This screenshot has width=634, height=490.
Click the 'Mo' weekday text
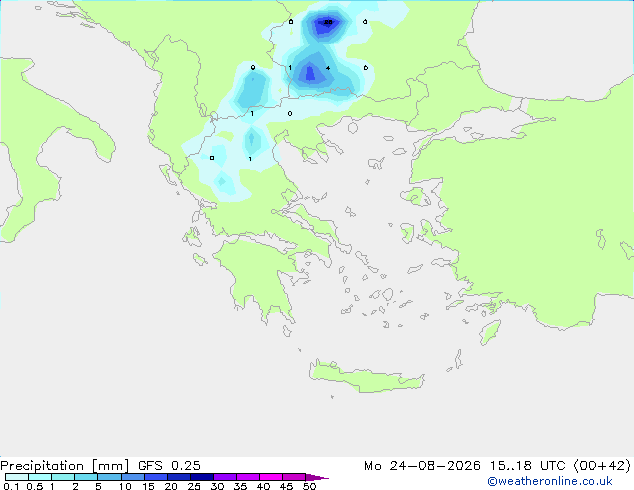(372, 466)
